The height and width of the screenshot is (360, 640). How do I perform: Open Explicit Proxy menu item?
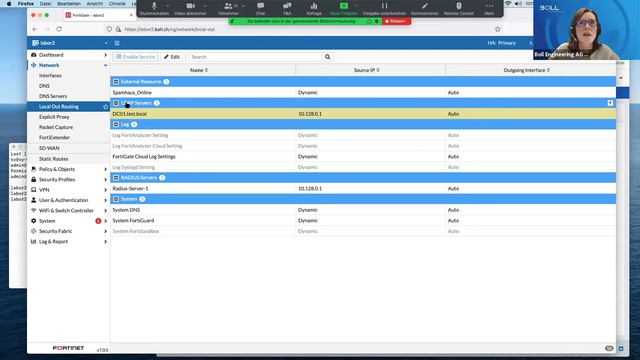(x=54, y=117)
